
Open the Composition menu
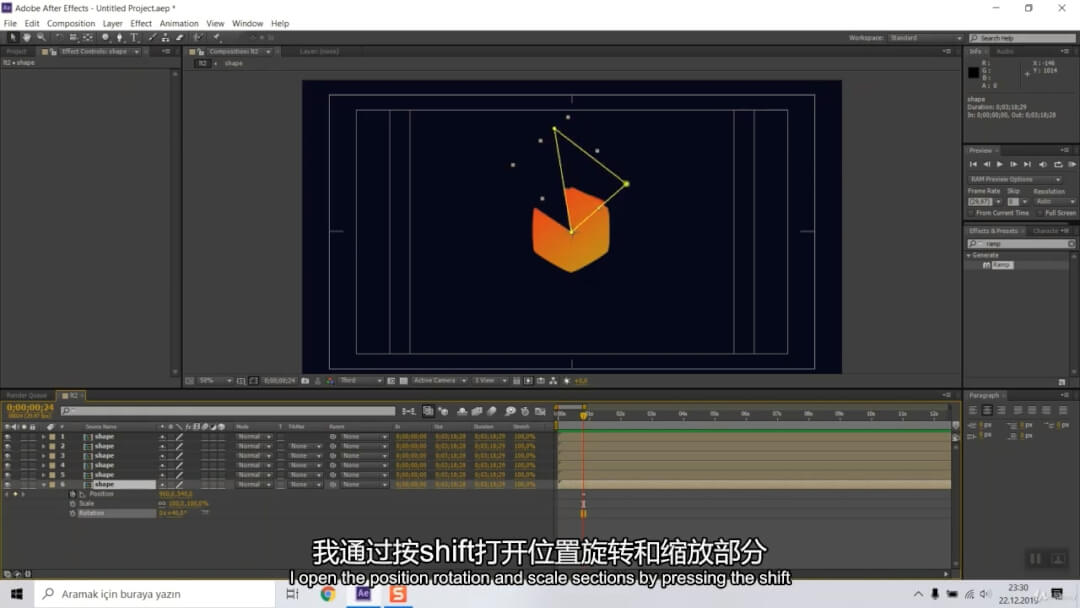click(71, 23)
